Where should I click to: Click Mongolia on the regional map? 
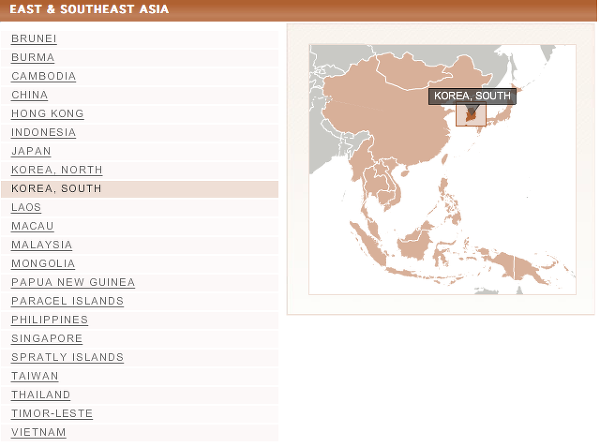415,73
